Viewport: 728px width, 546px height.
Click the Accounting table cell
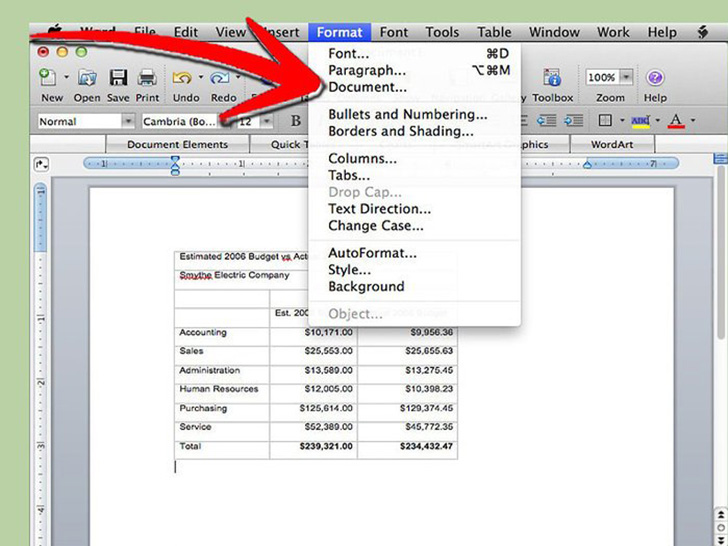pyautogui.click(x=222, y=336)
